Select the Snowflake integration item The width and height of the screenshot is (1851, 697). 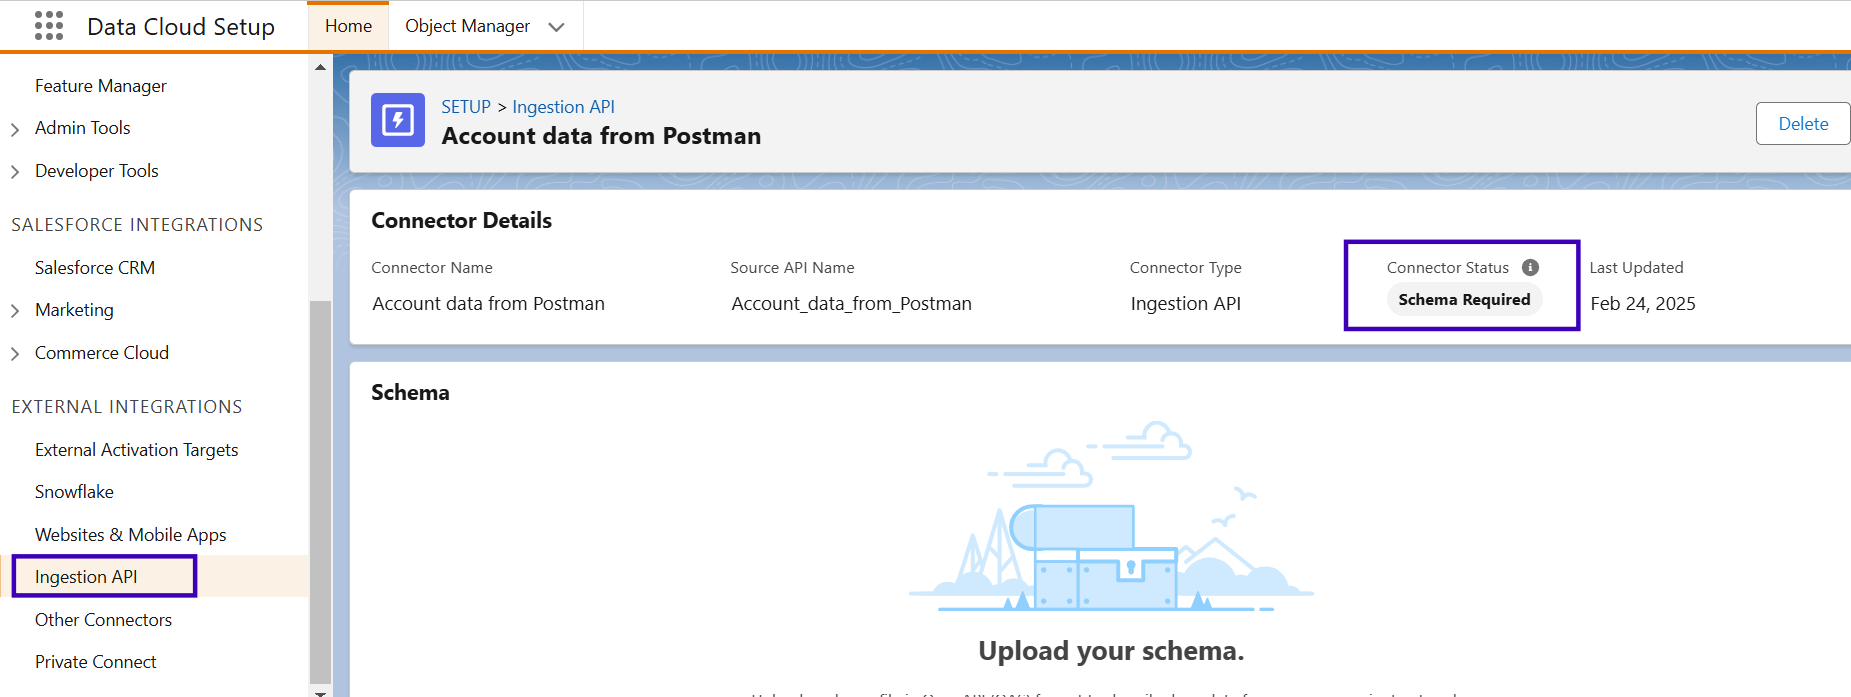pyautogui.click(x=74, y=491)
